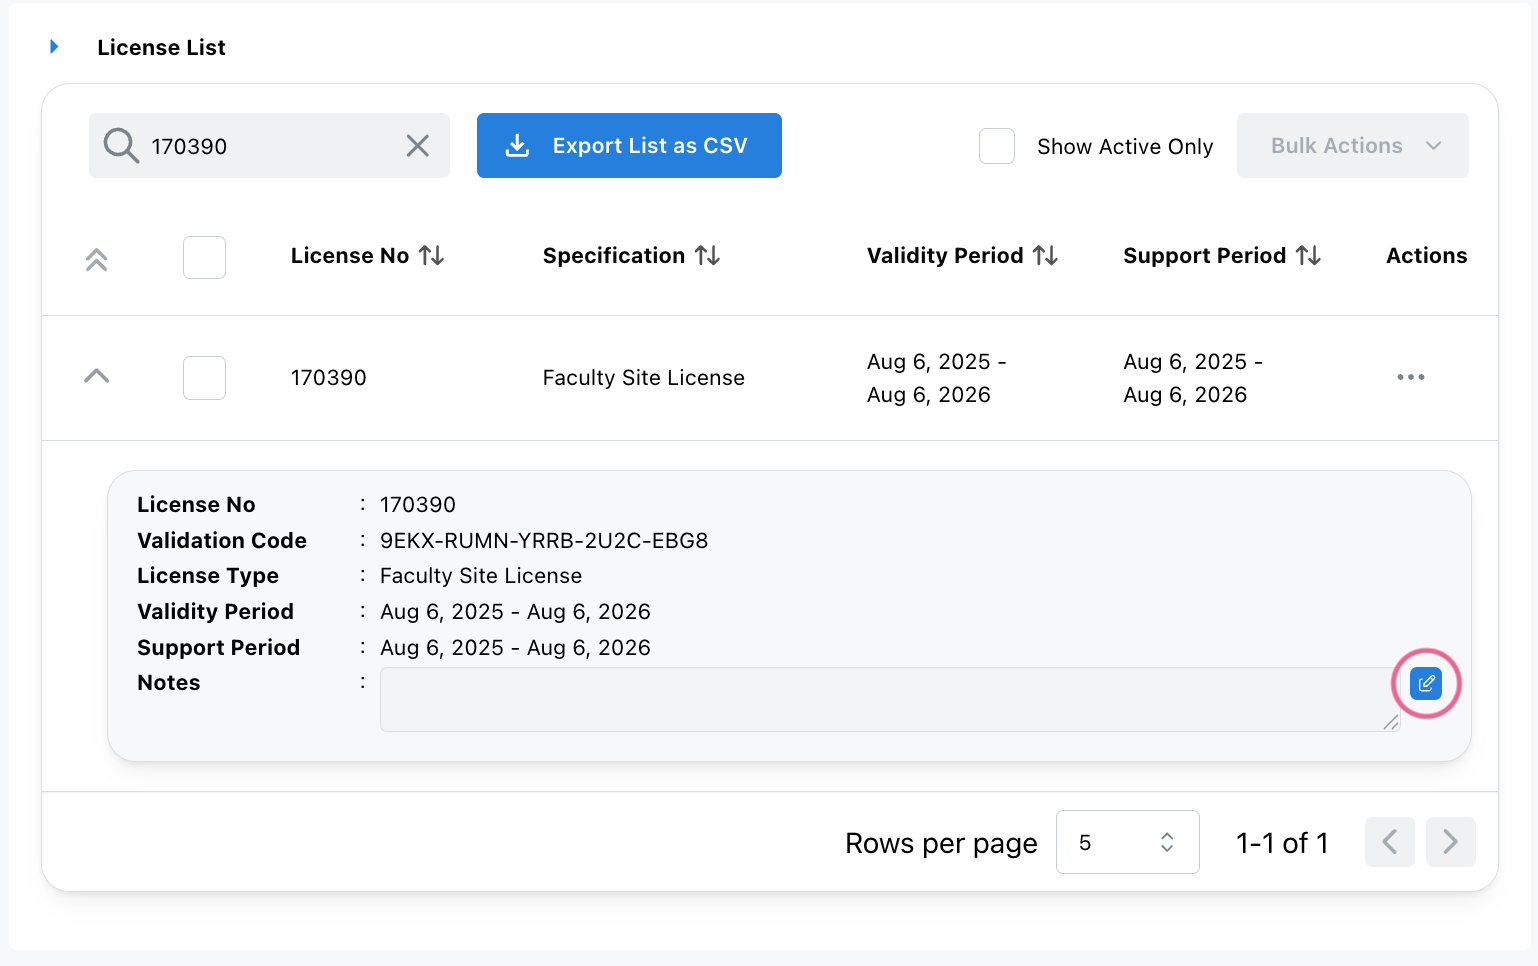The image size is (1538, 966).
Task: Tick the select-all header checkbox
Action: [x=204, y=257]
